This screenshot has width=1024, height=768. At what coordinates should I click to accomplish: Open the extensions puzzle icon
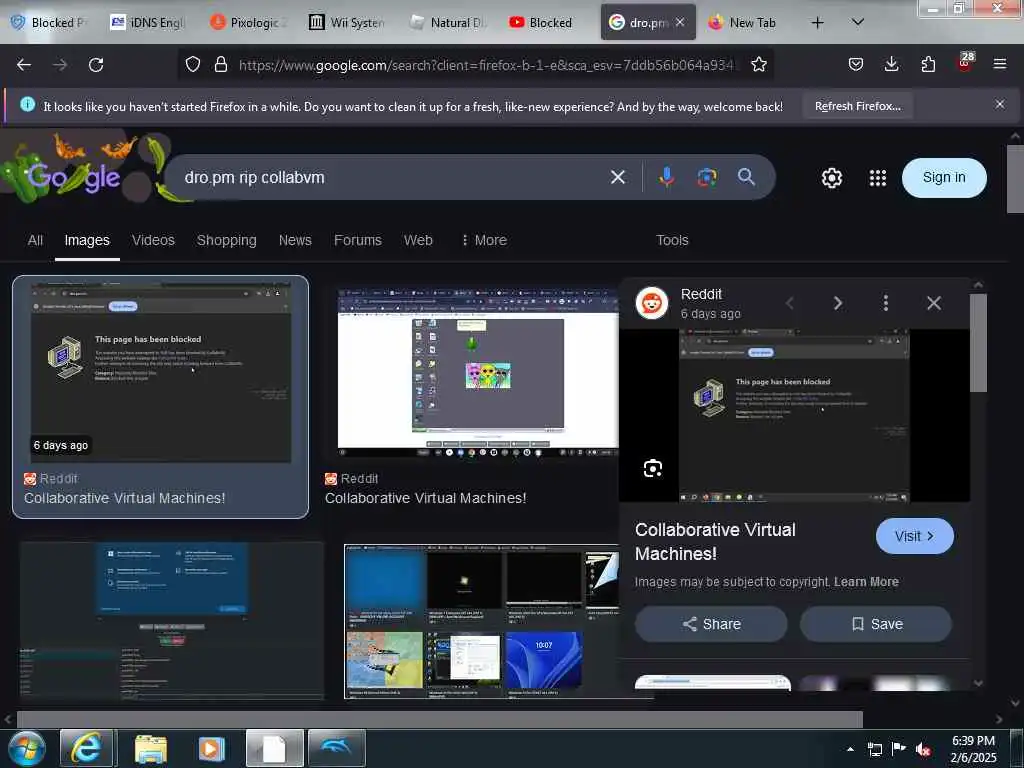928,64
